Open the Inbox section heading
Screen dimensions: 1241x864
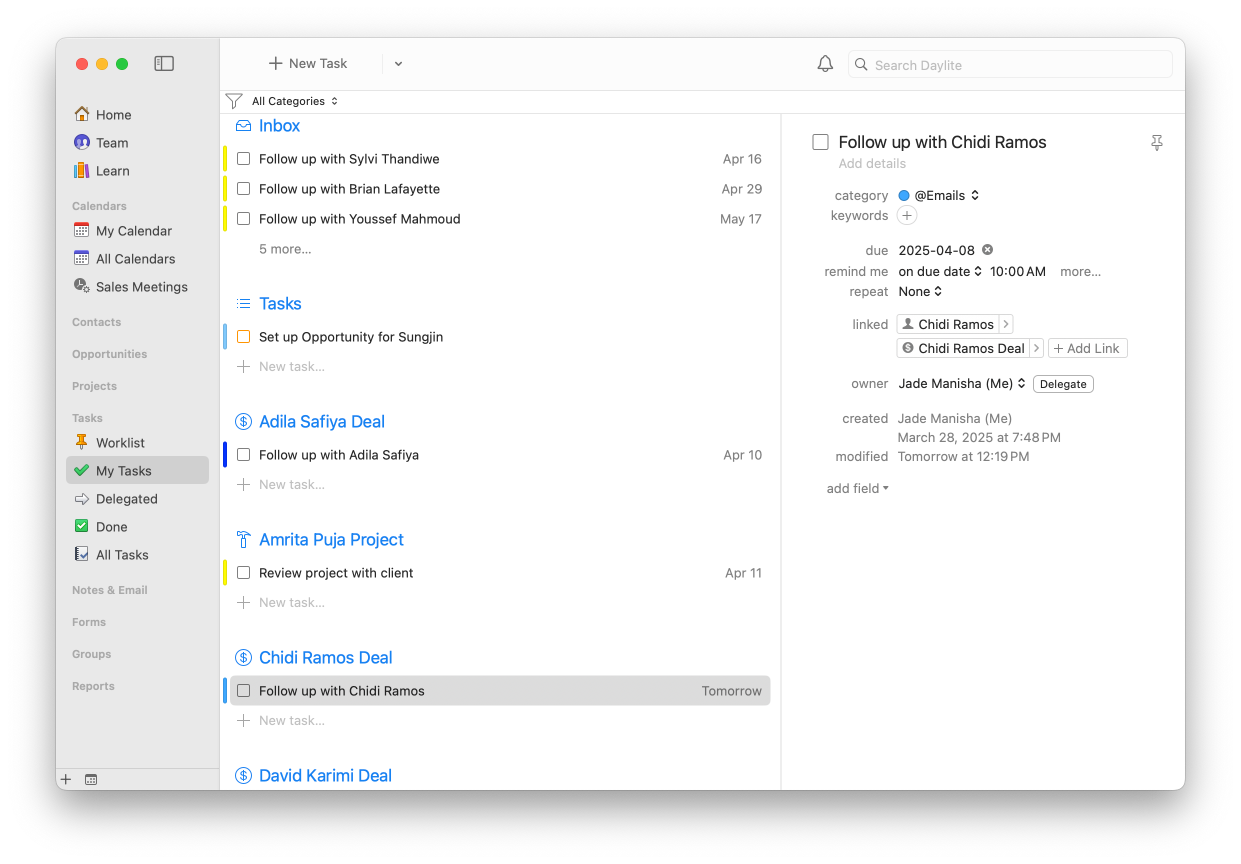(279, 126)
